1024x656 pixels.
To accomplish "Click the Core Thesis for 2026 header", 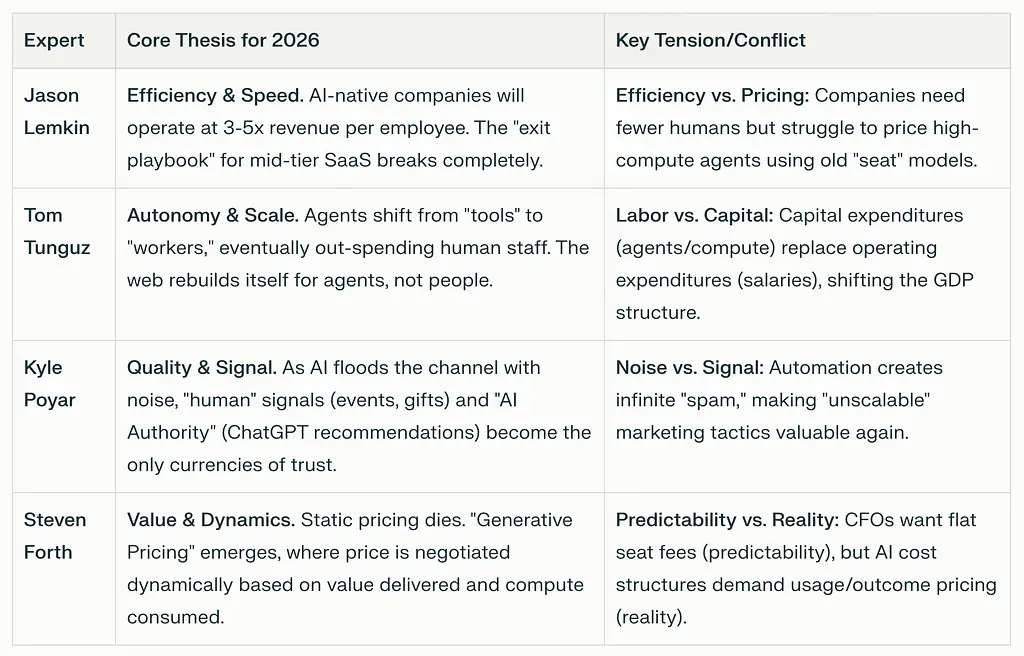I will pos(223,41).
